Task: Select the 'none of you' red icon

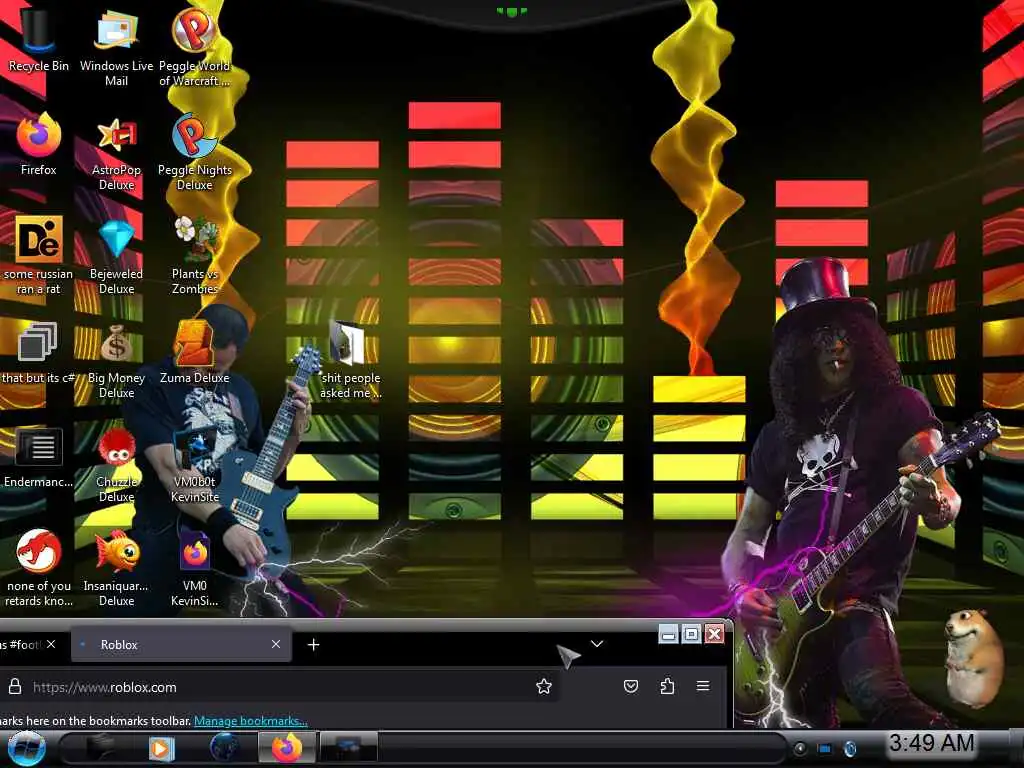Action: coord(39,568)
